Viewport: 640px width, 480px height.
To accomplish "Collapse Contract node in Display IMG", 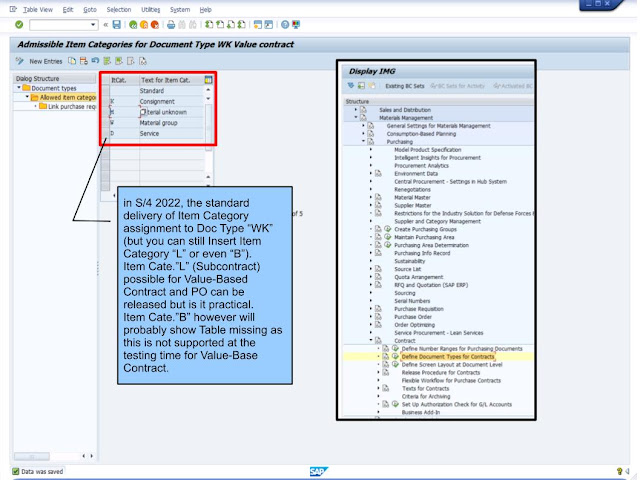I will (371, 340).
